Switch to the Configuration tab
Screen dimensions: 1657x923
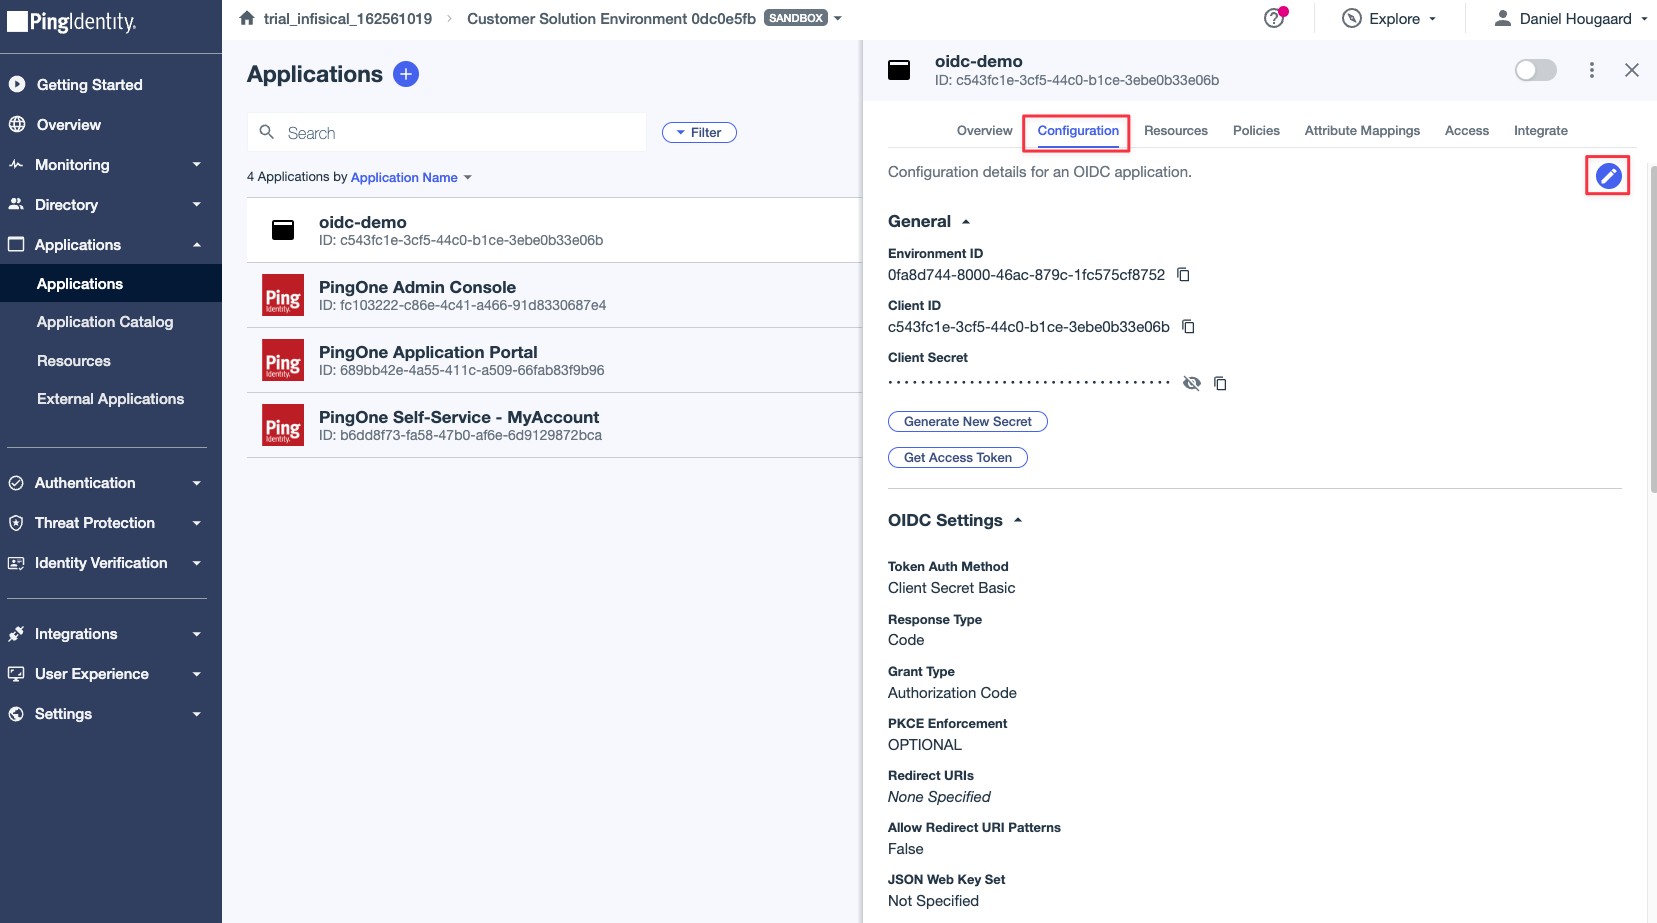click(1078, 131)
